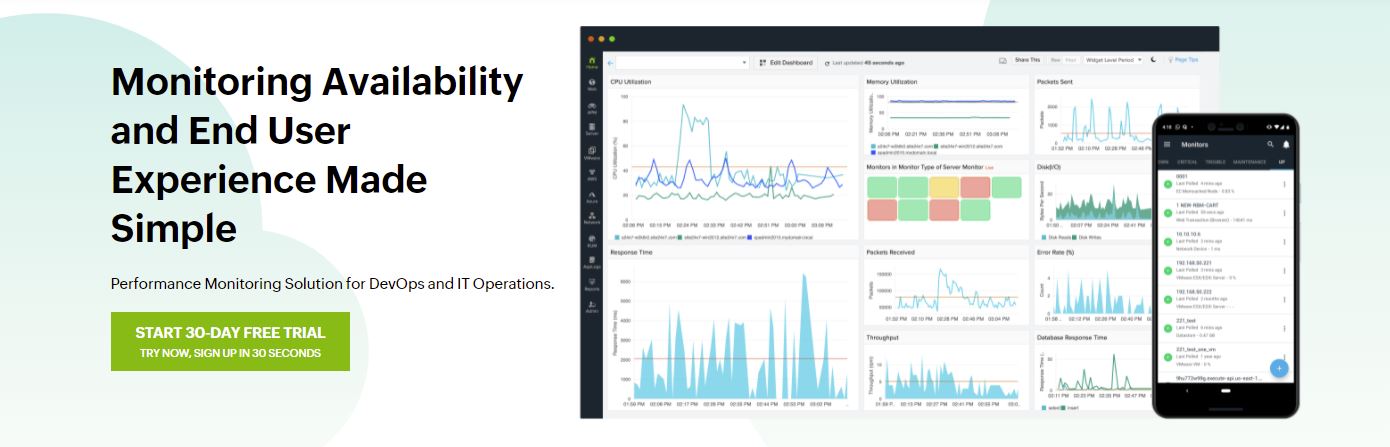1390x447 pixels.
Task: Tap the blue plus floating button on phone
Action: (1278, 367)
